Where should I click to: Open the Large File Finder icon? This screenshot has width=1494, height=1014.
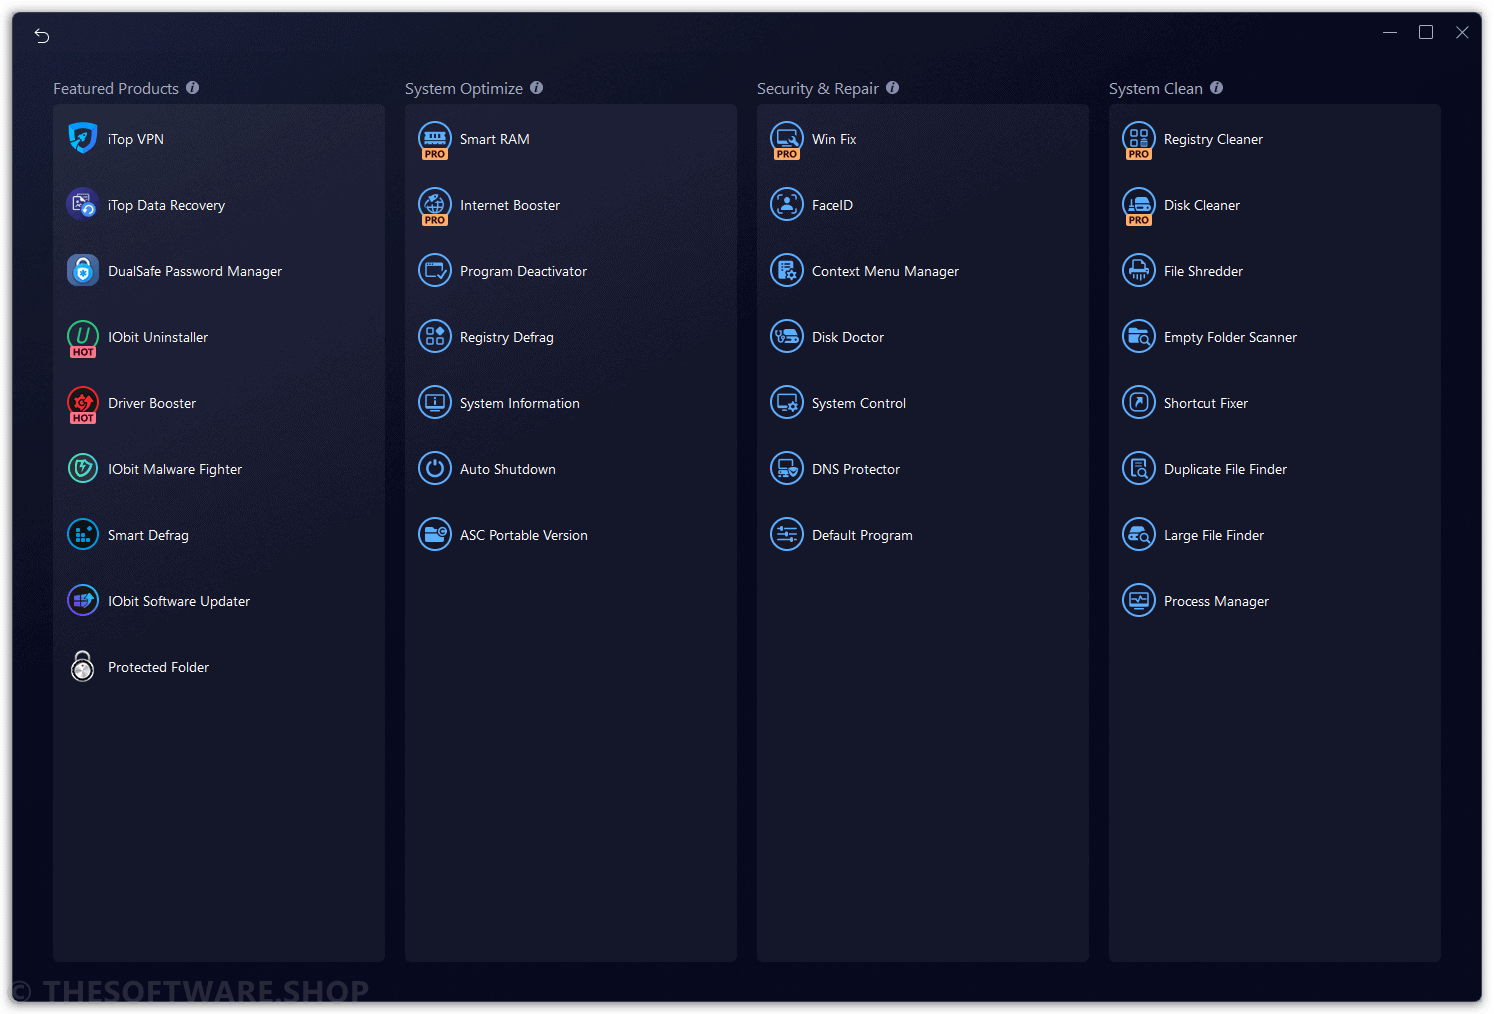click(1139, 534)
